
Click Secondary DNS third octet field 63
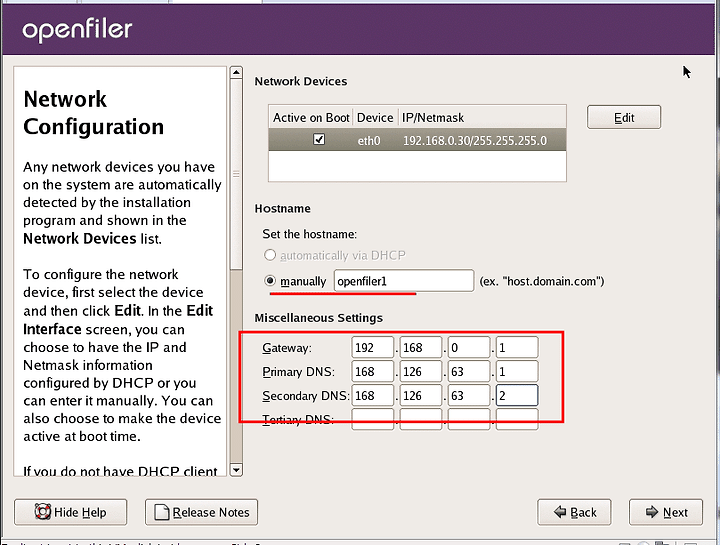pos(469,395)
